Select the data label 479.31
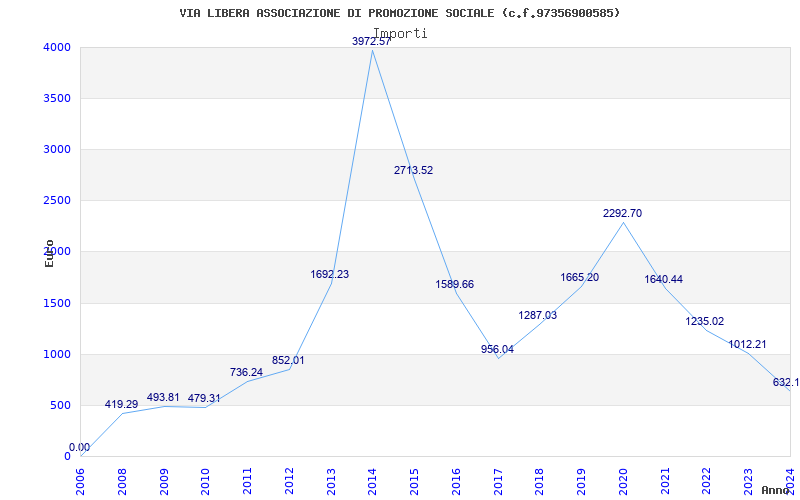The image size is (800, 500). coord(204,398)
